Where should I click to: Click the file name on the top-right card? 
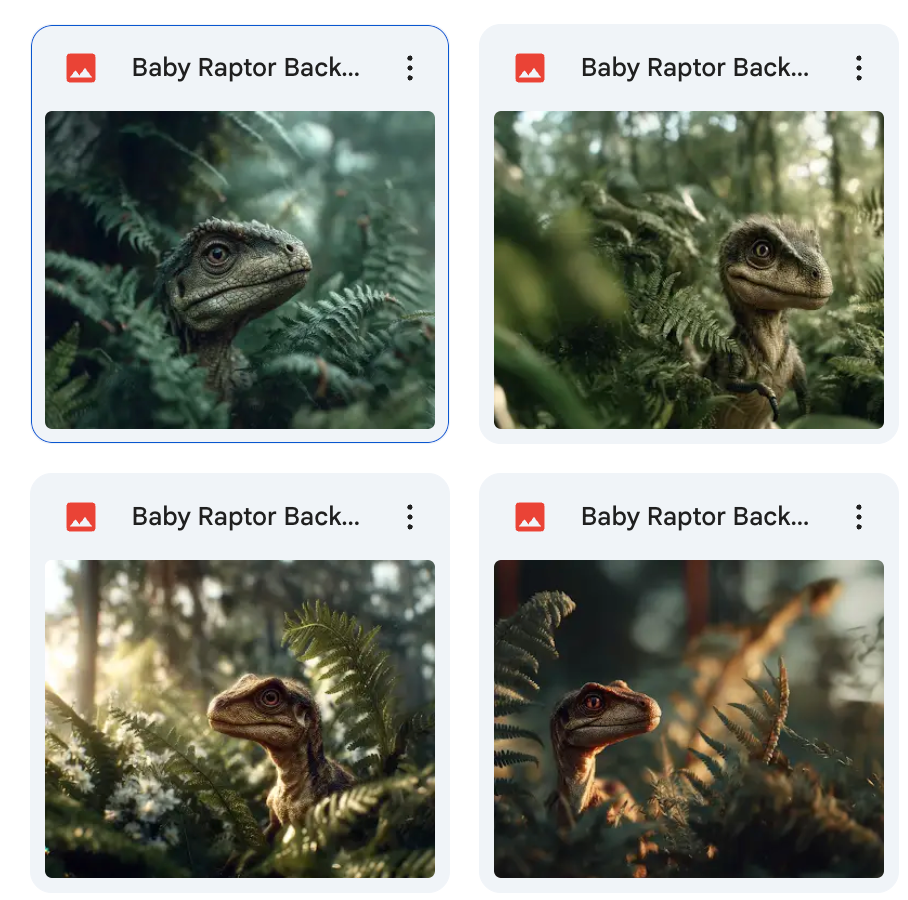pos(695,68)
